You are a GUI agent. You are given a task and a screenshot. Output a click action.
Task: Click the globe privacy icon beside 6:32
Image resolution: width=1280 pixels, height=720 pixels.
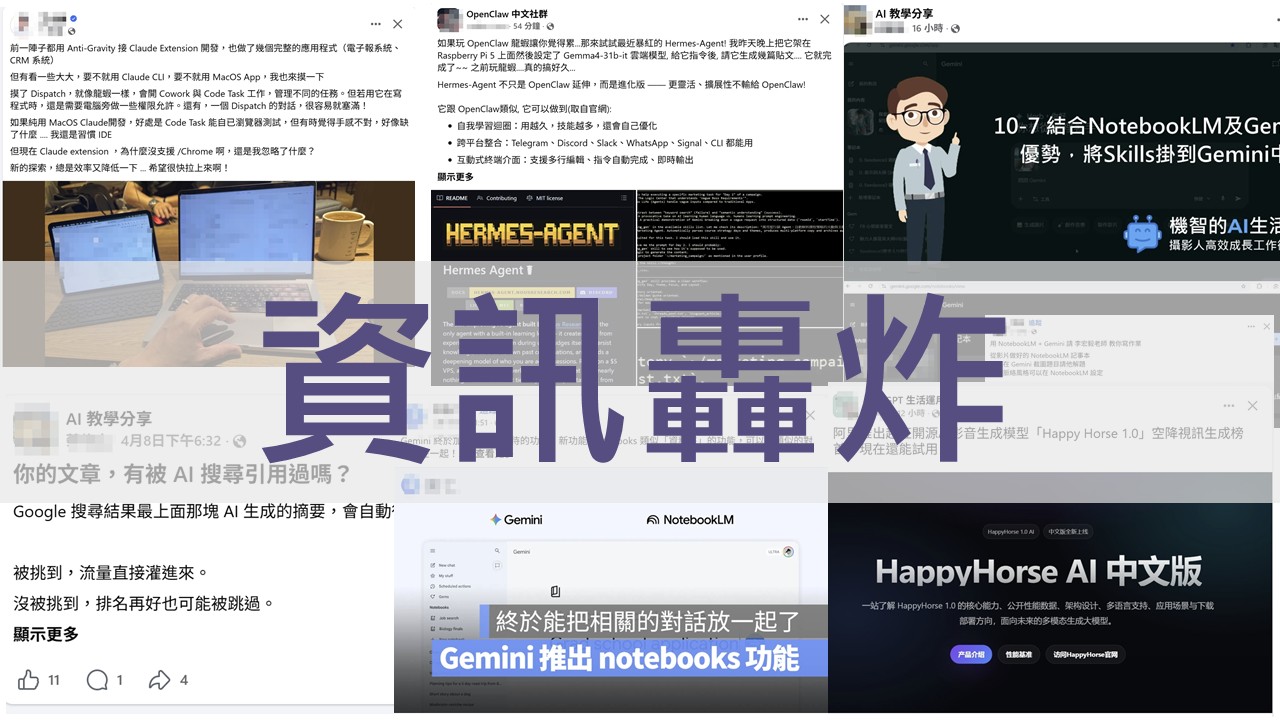pos(239,441)
